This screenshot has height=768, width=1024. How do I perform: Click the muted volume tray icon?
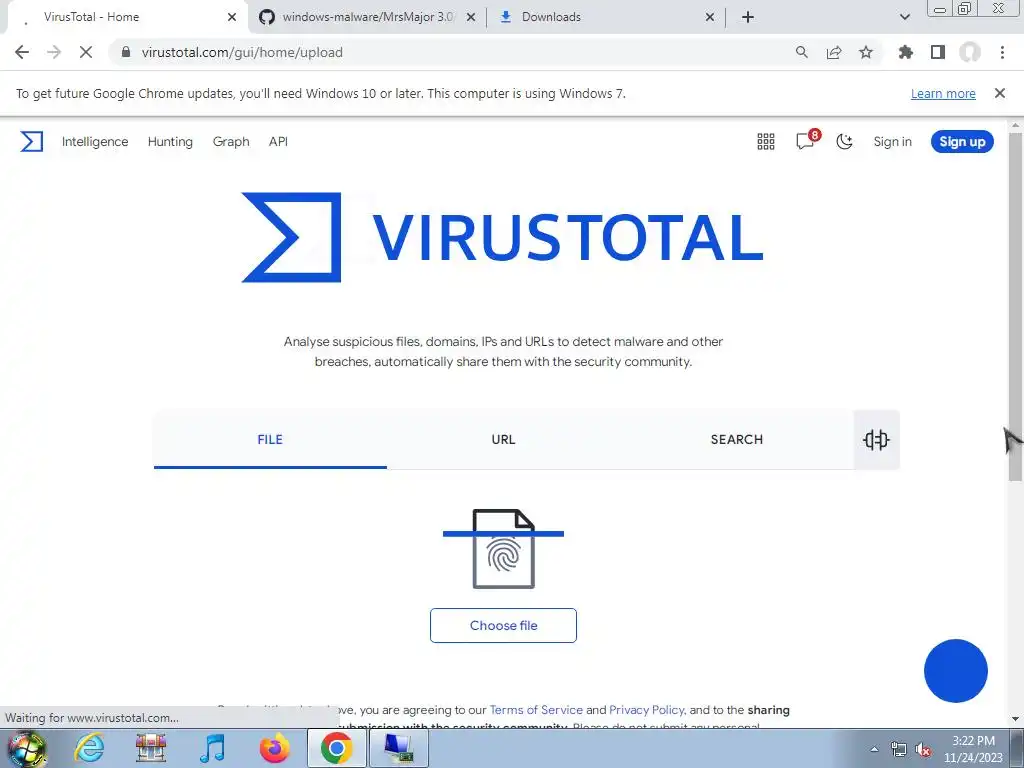923,749
